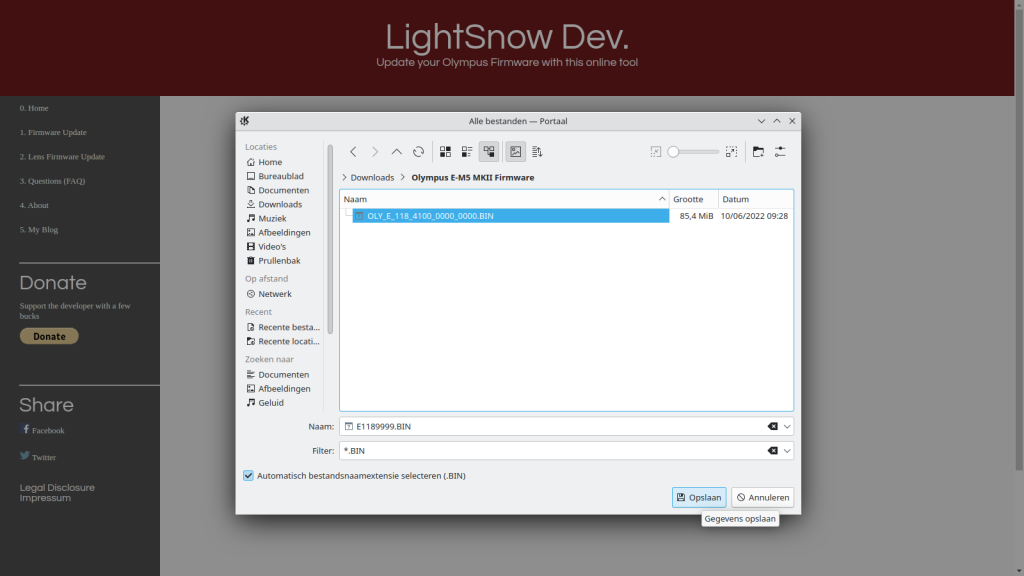Click the Opslaan save button
Viewport: 1024px width, 576px height.
pyautogui.click(x=699, y=498)
